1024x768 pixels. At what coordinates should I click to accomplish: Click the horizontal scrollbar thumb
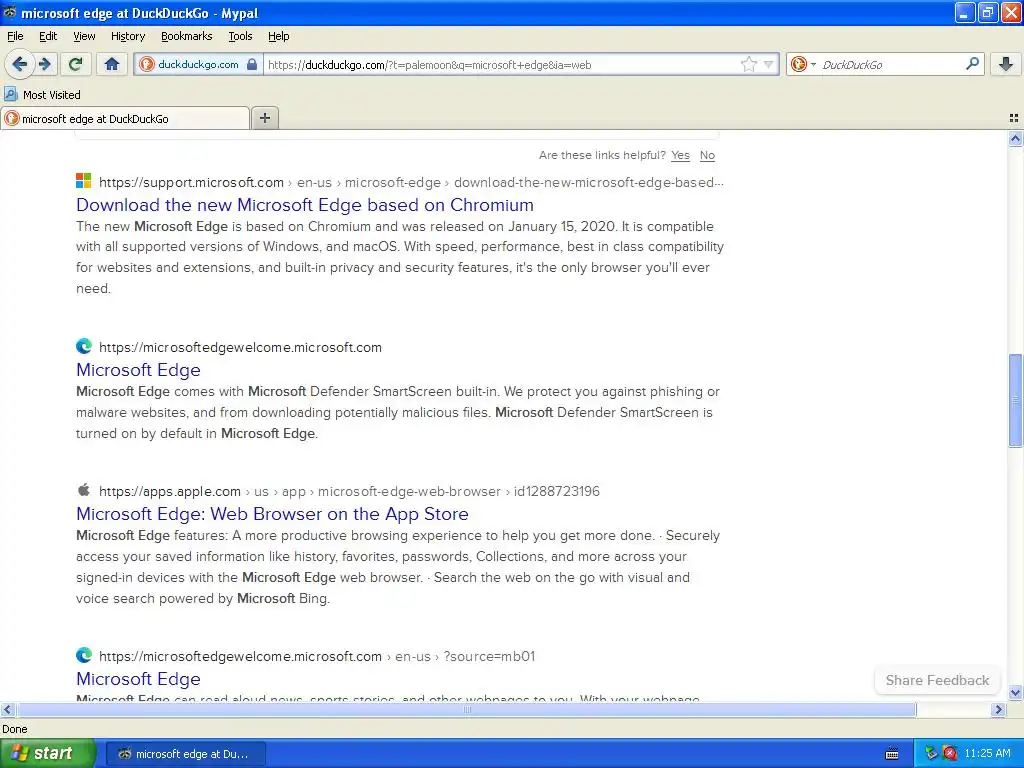[x=466, y=709]
